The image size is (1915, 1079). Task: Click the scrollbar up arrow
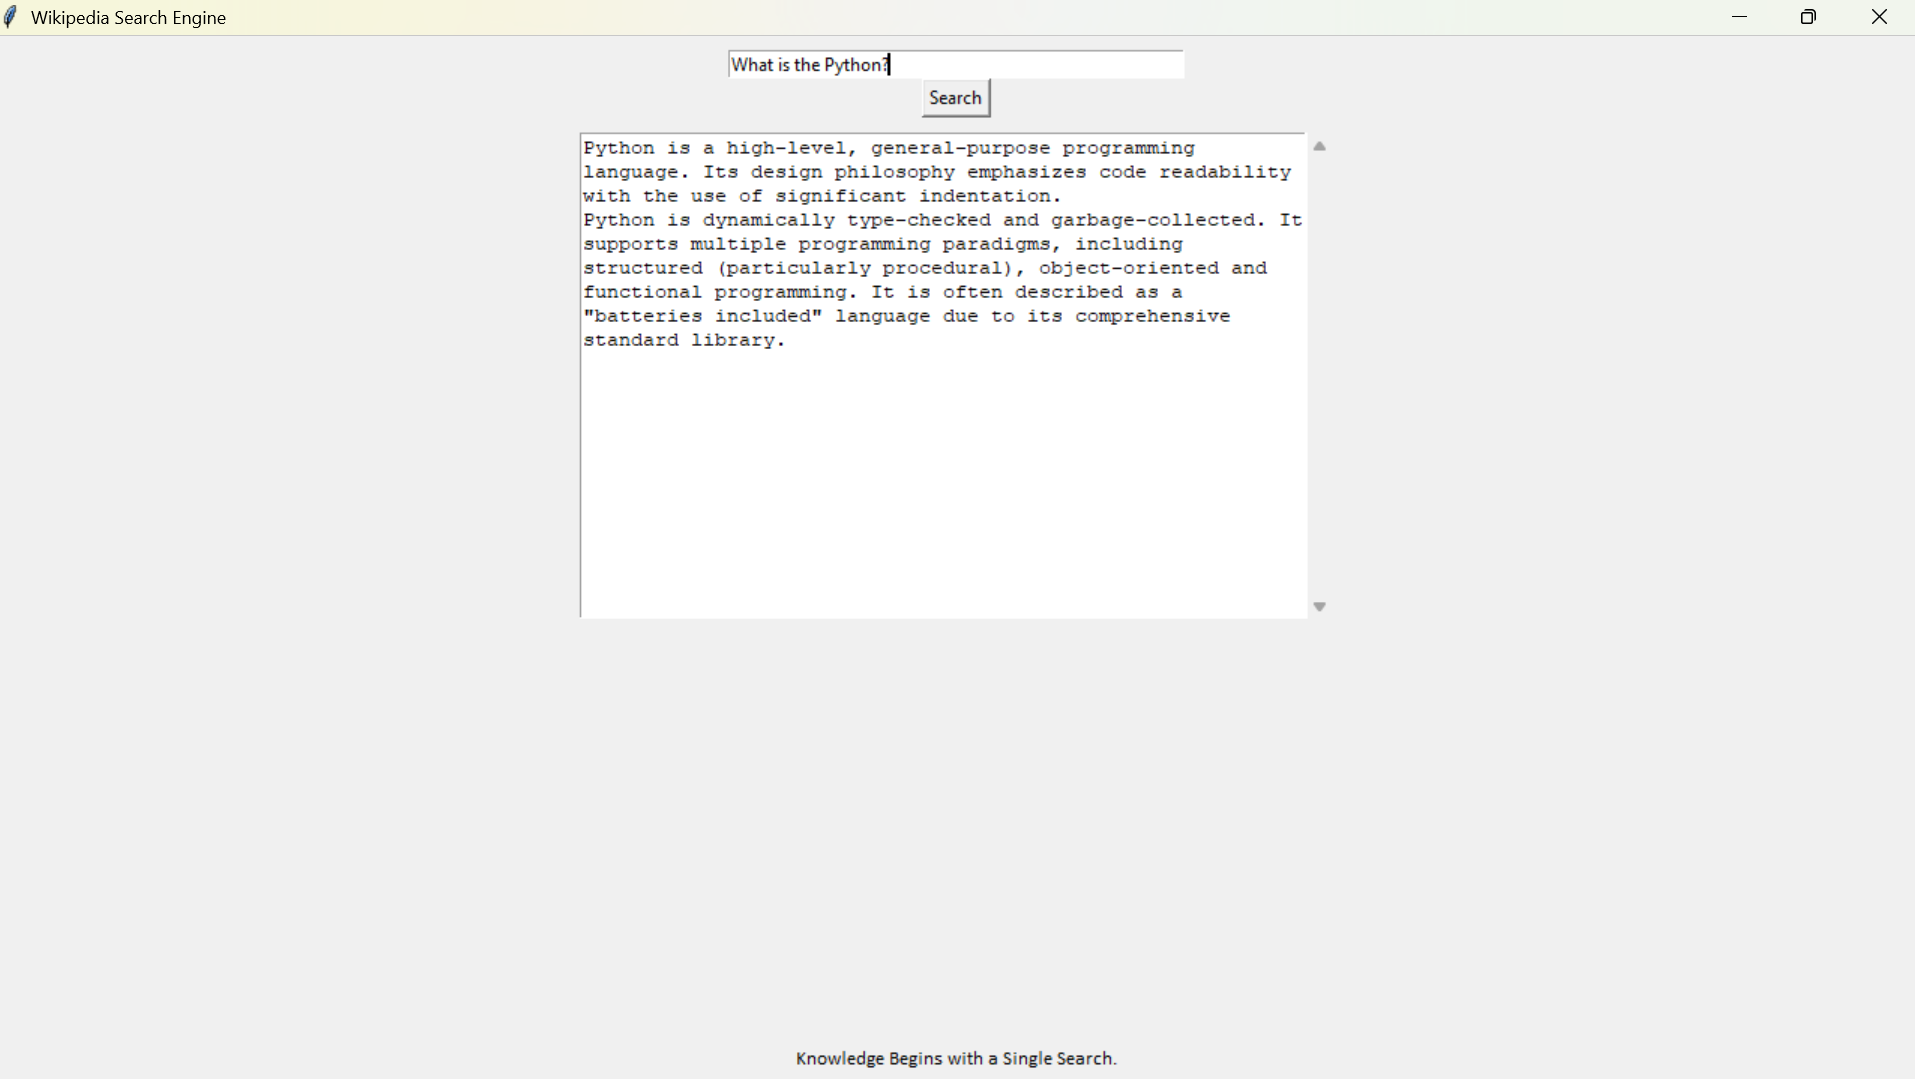(1319, 147)
